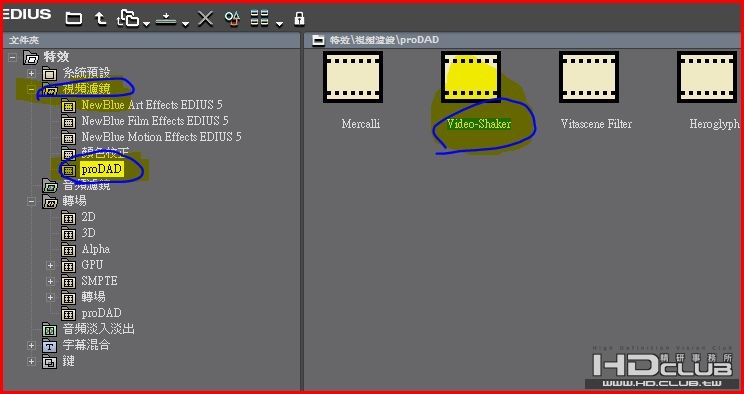Select NewBlue Film Effects EDIUS 5 folder

click(x=155, y=121)
